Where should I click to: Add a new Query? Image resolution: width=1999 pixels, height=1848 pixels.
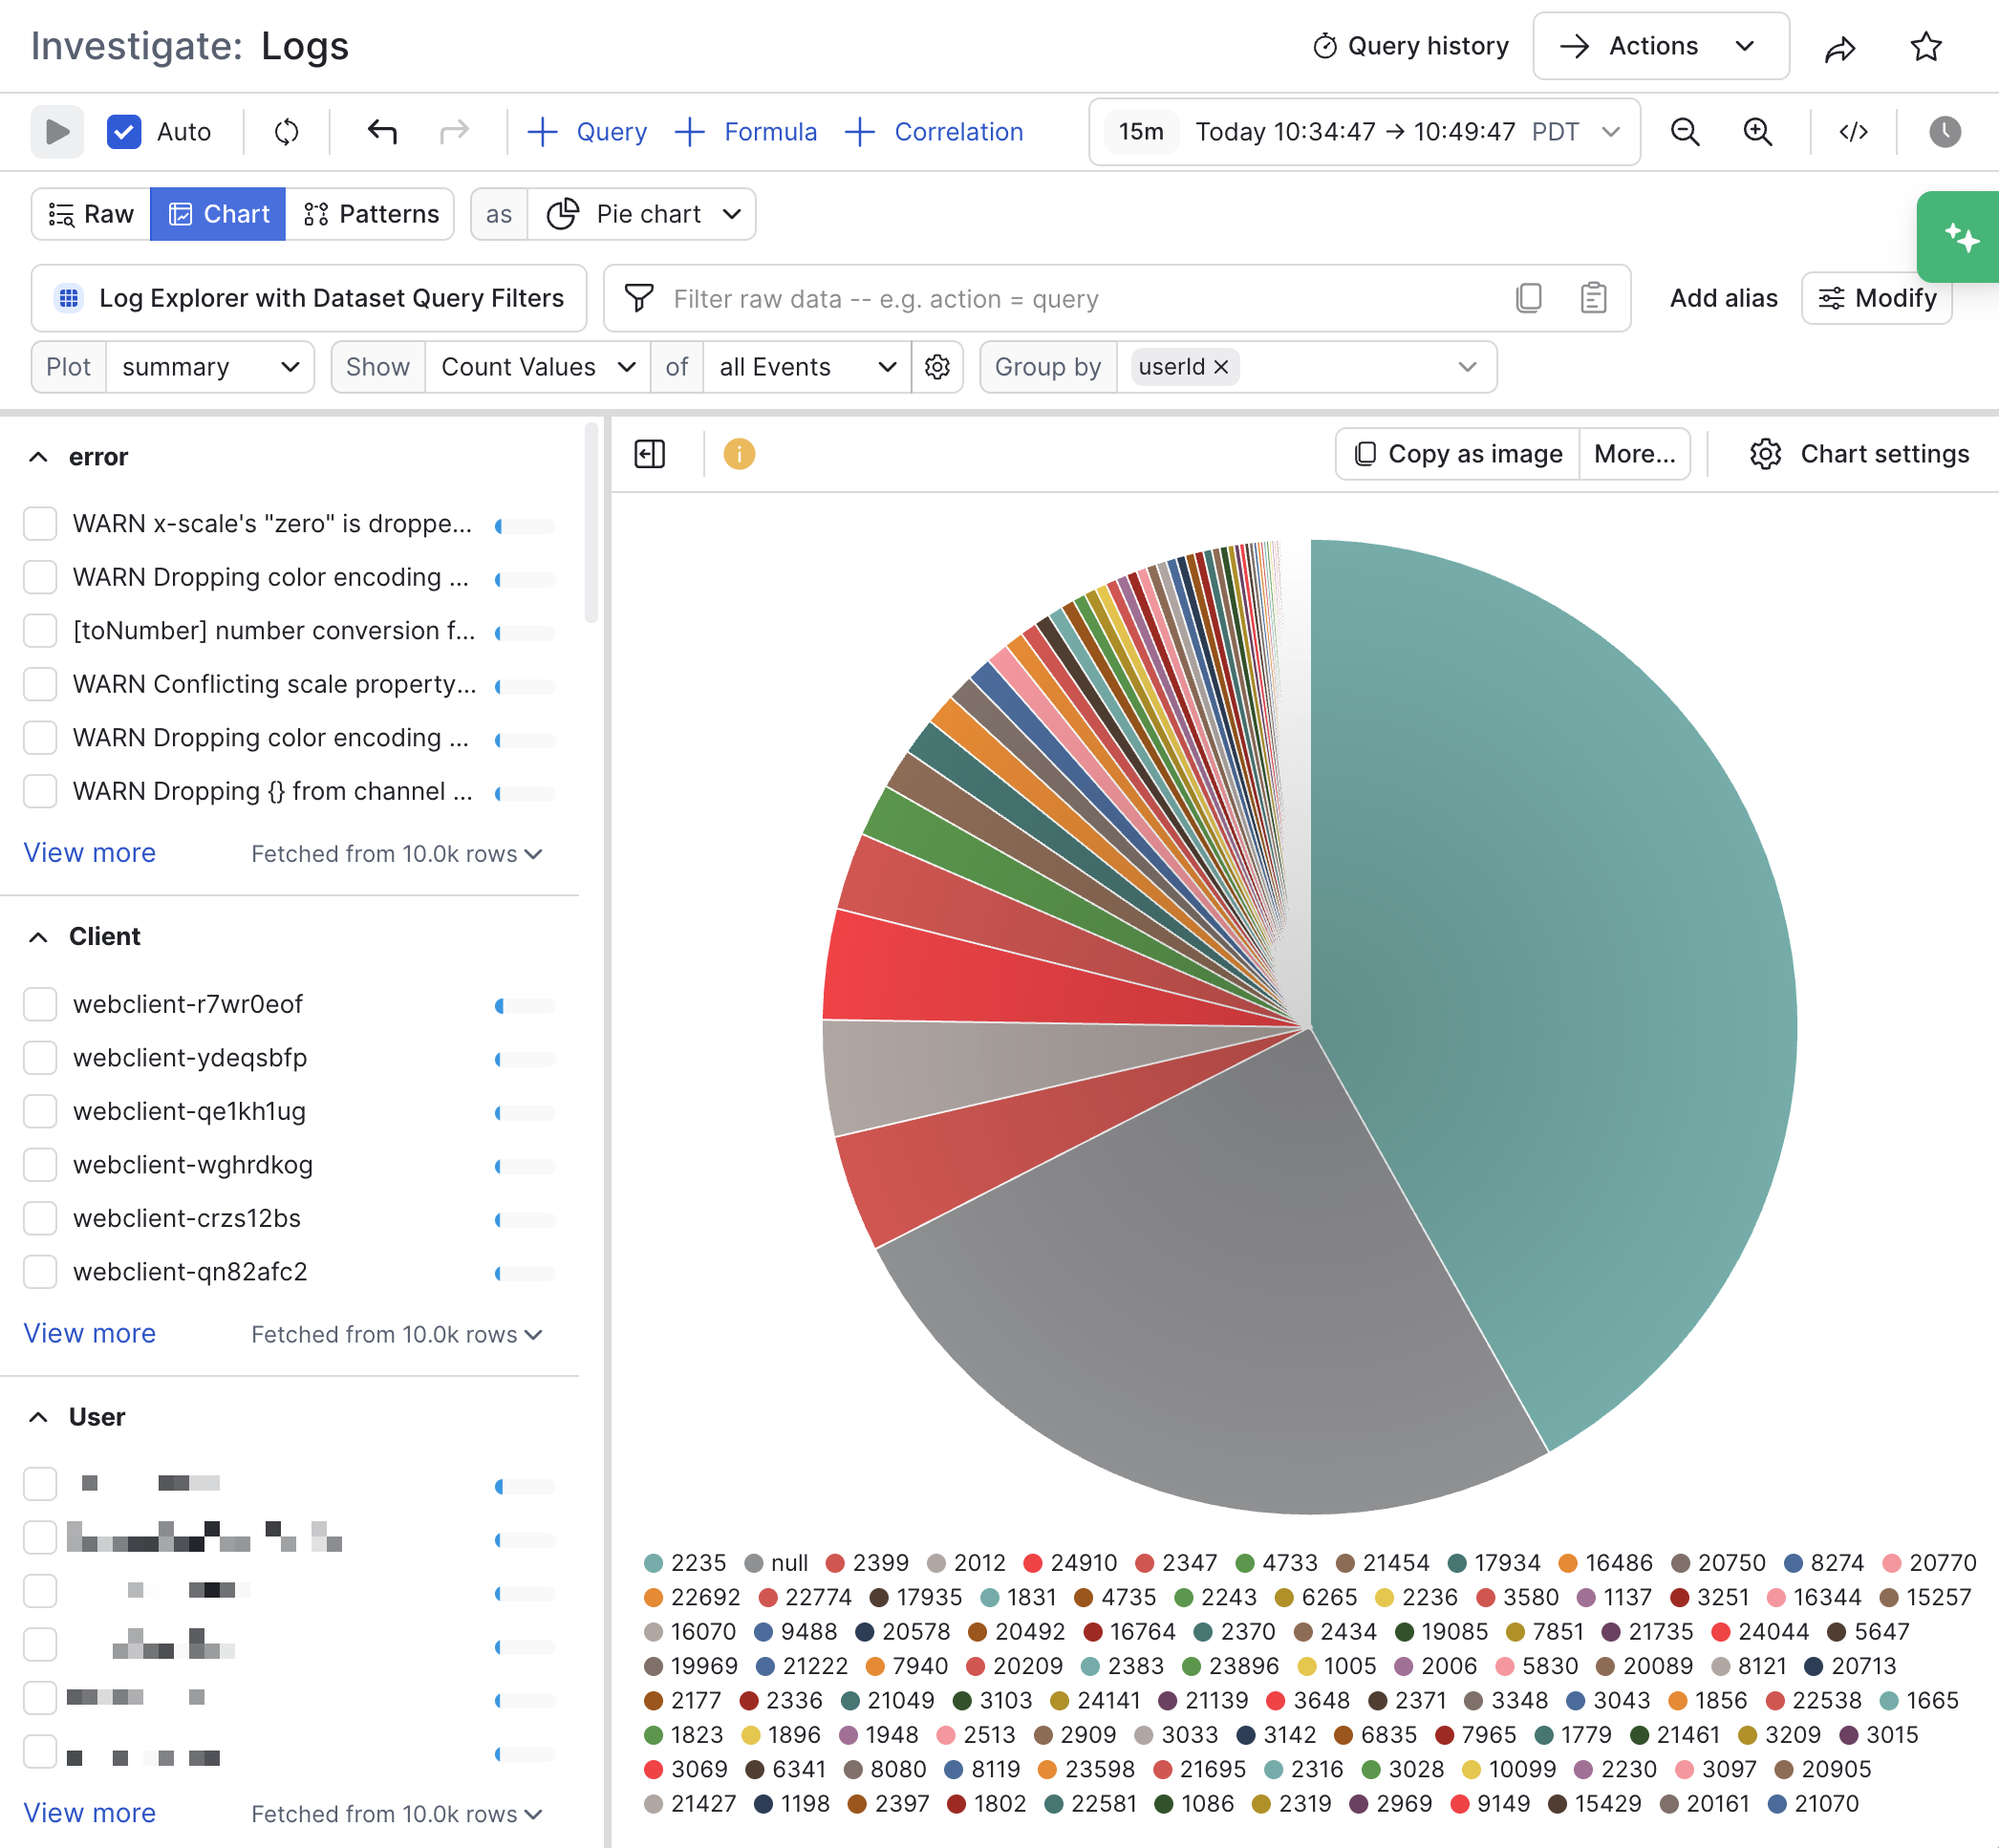click(587, 132)
